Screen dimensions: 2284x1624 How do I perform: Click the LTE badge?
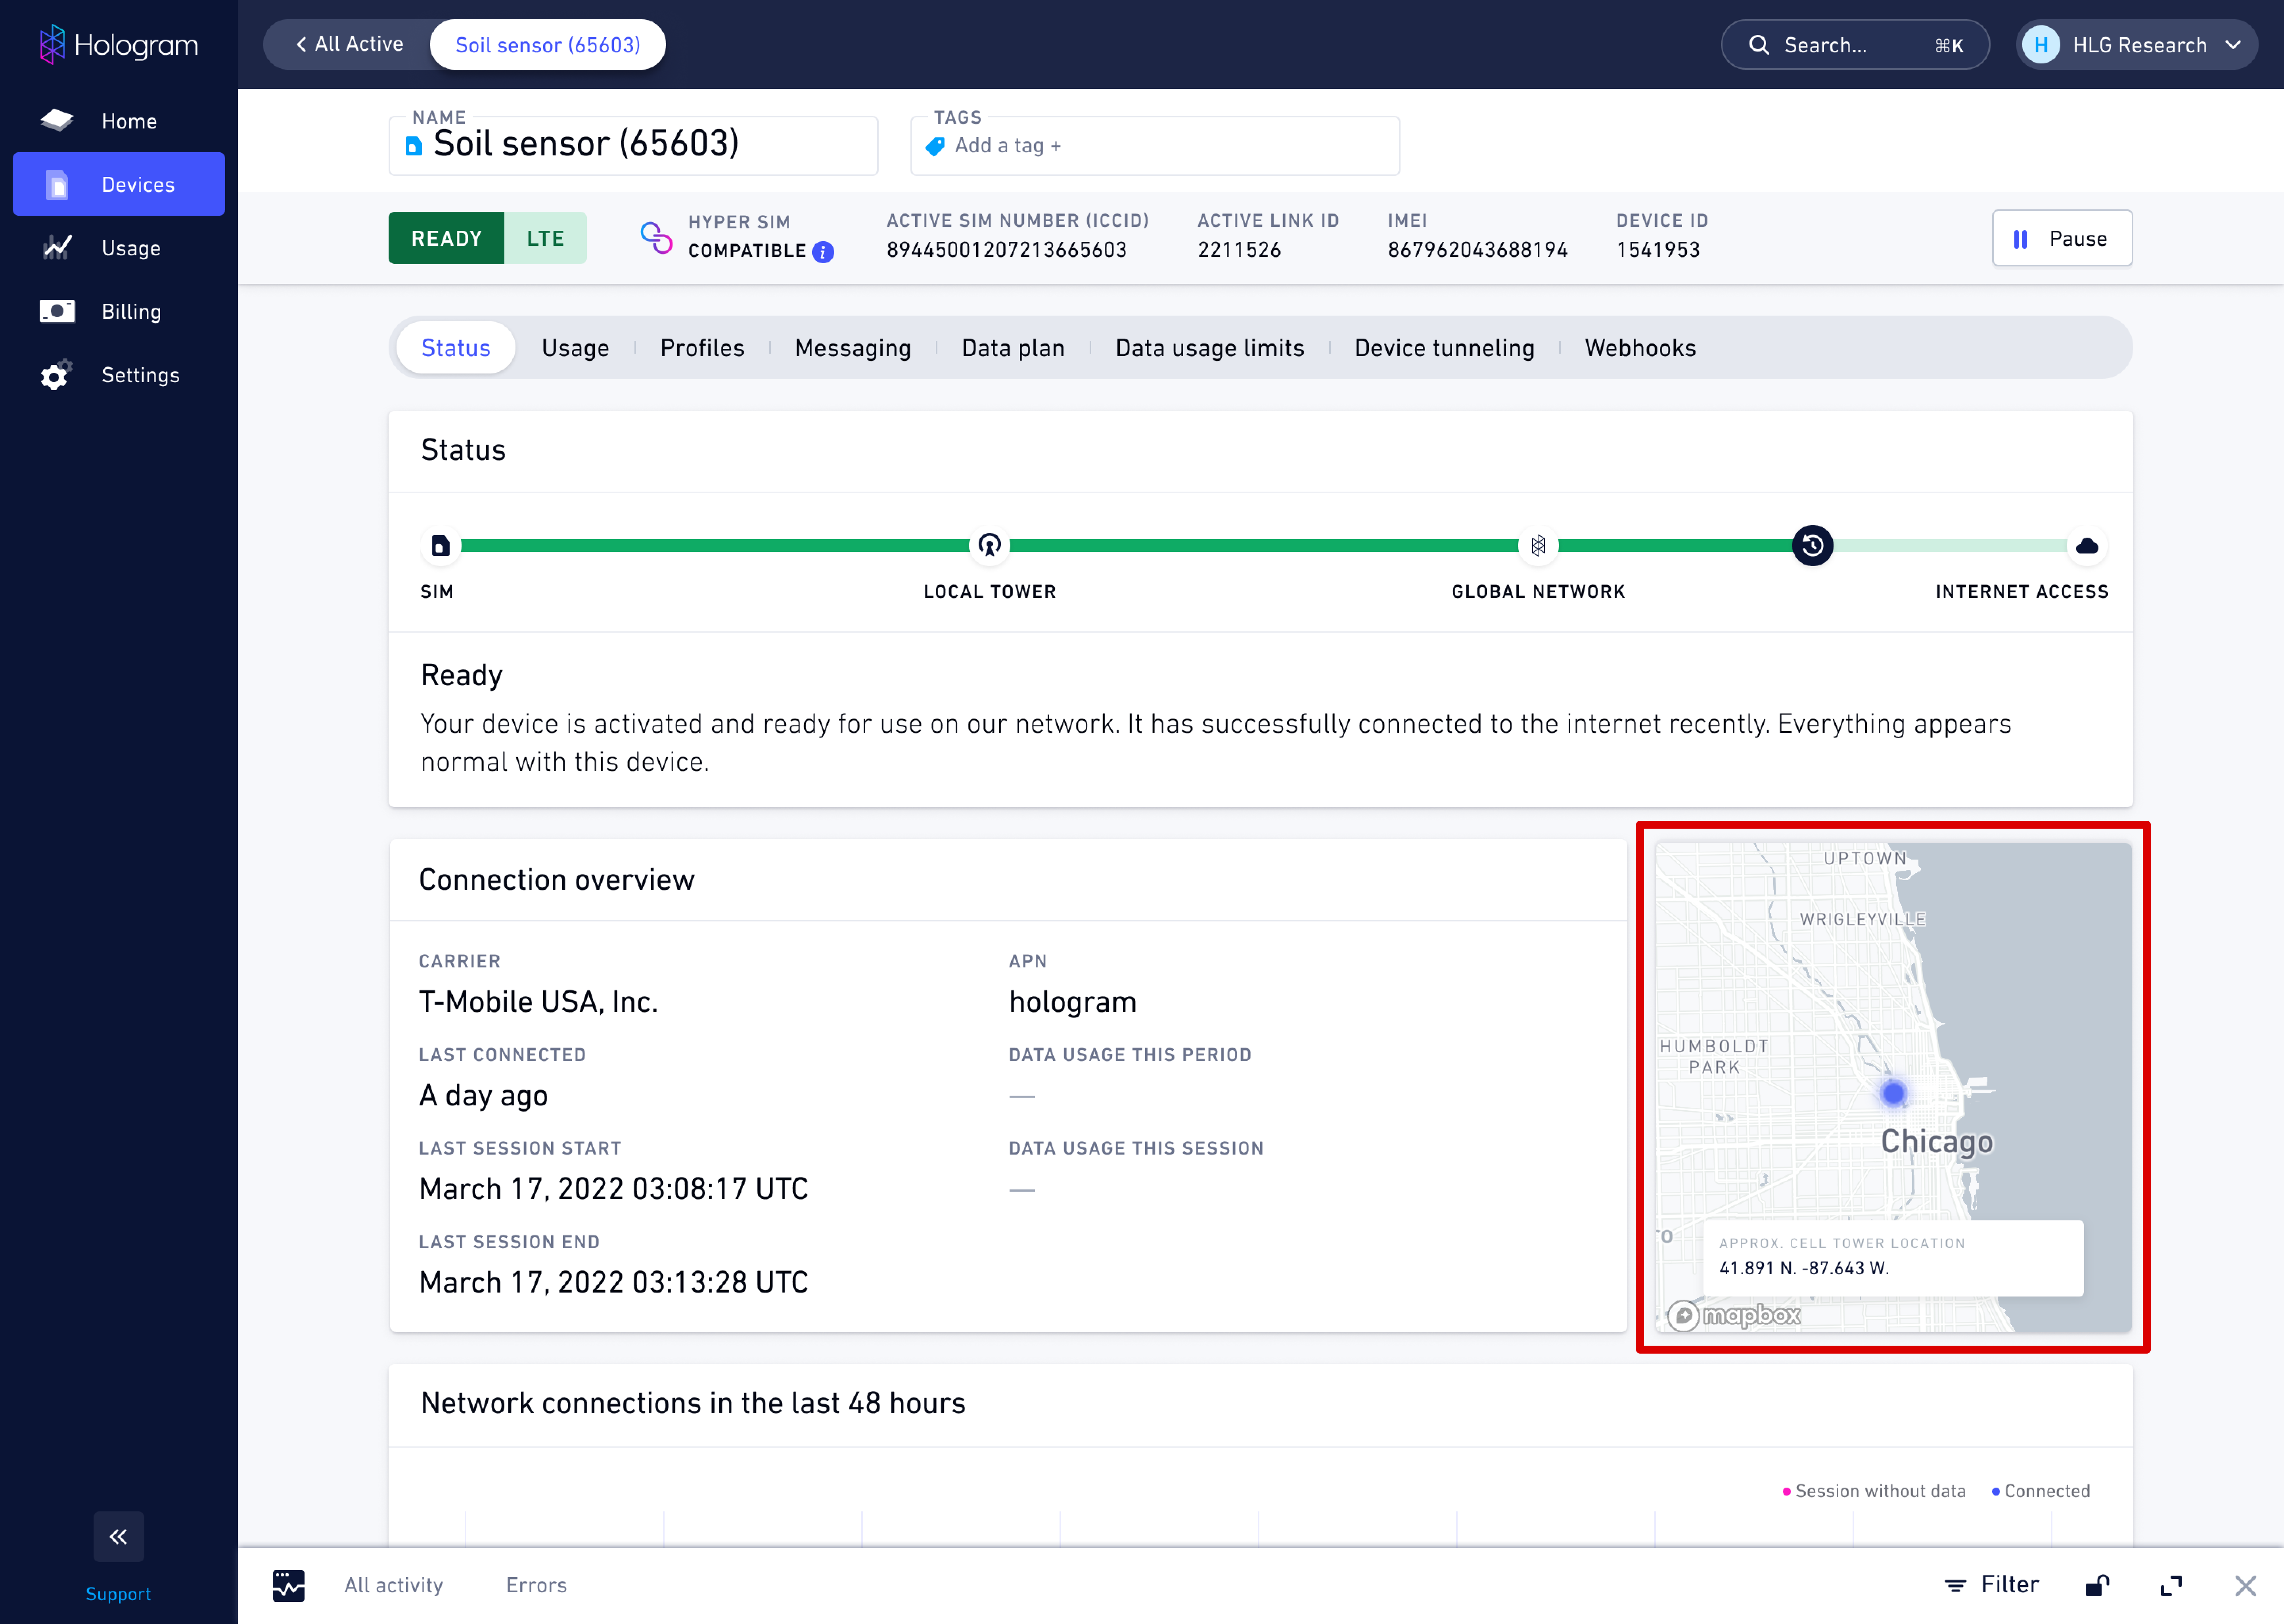[546, 238]
